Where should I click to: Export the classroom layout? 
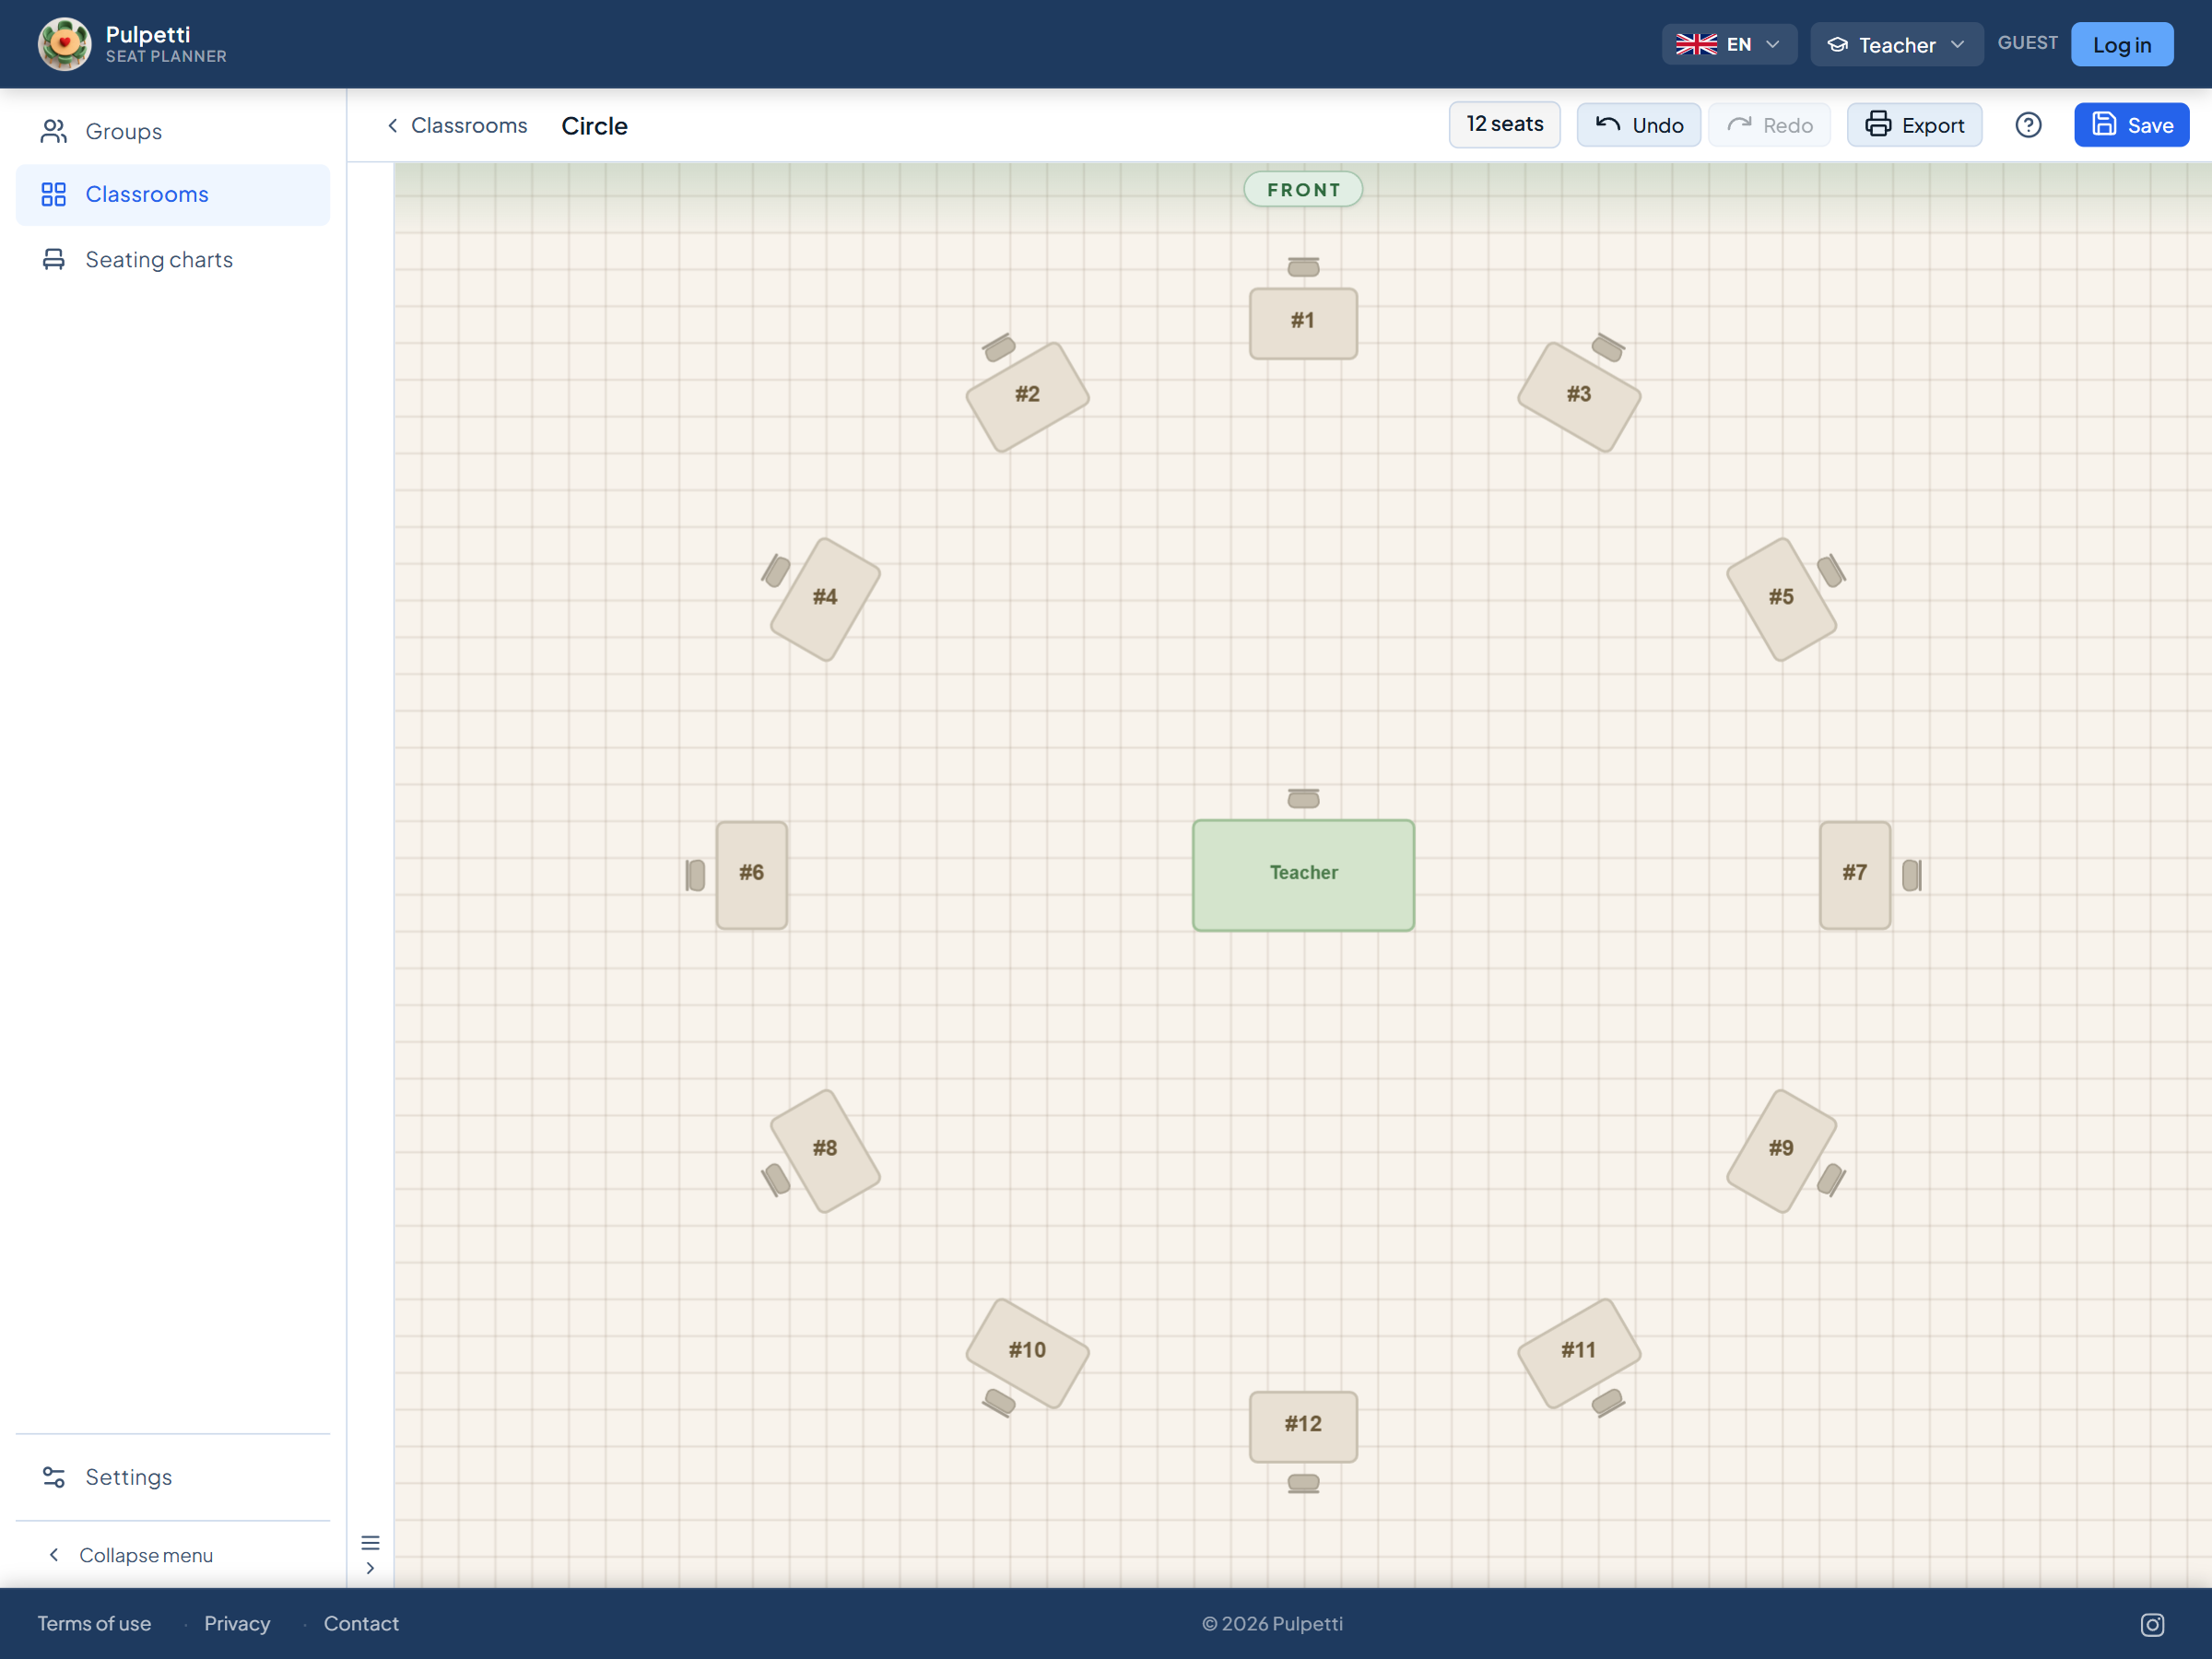(x=1914, y=125)
